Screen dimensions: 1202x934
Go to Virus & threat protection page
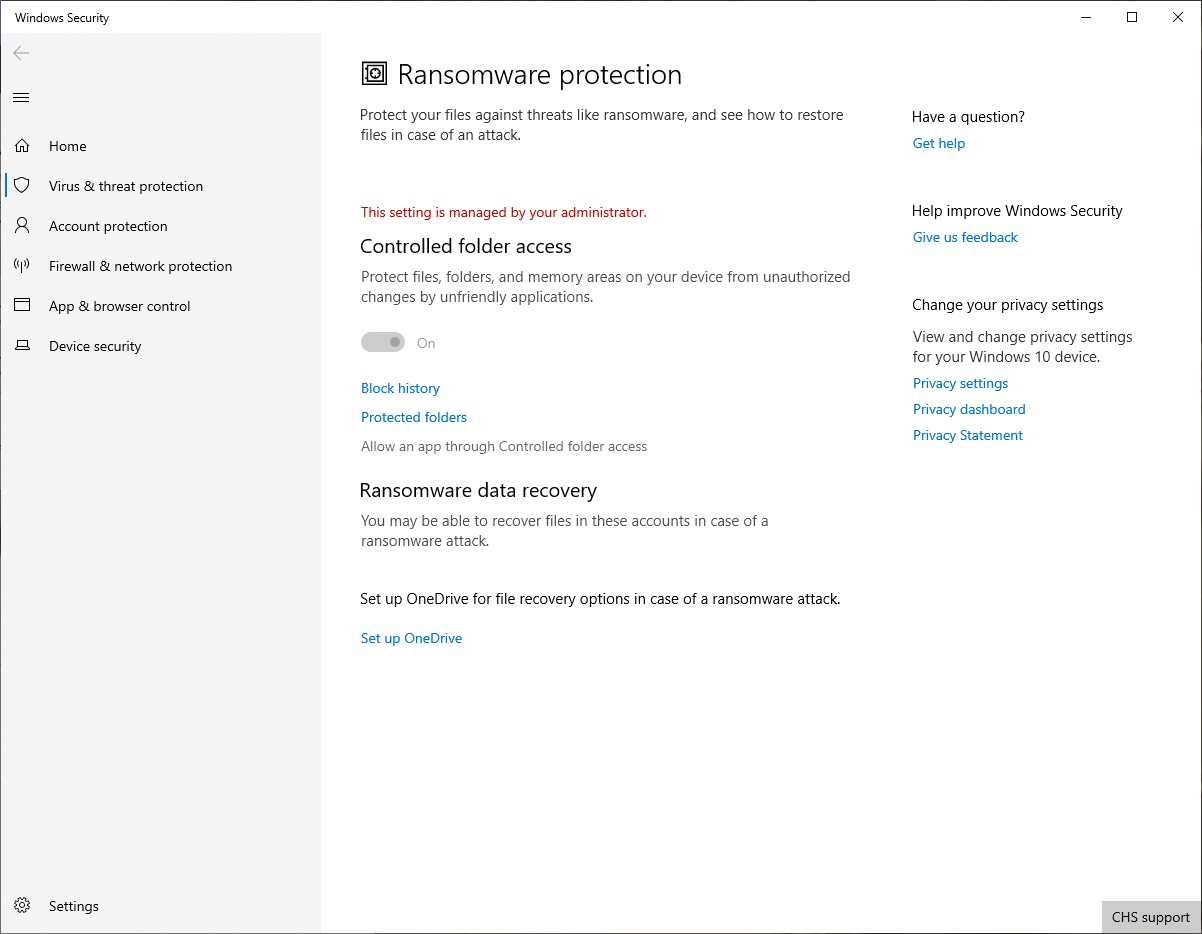tap(126, 186)
